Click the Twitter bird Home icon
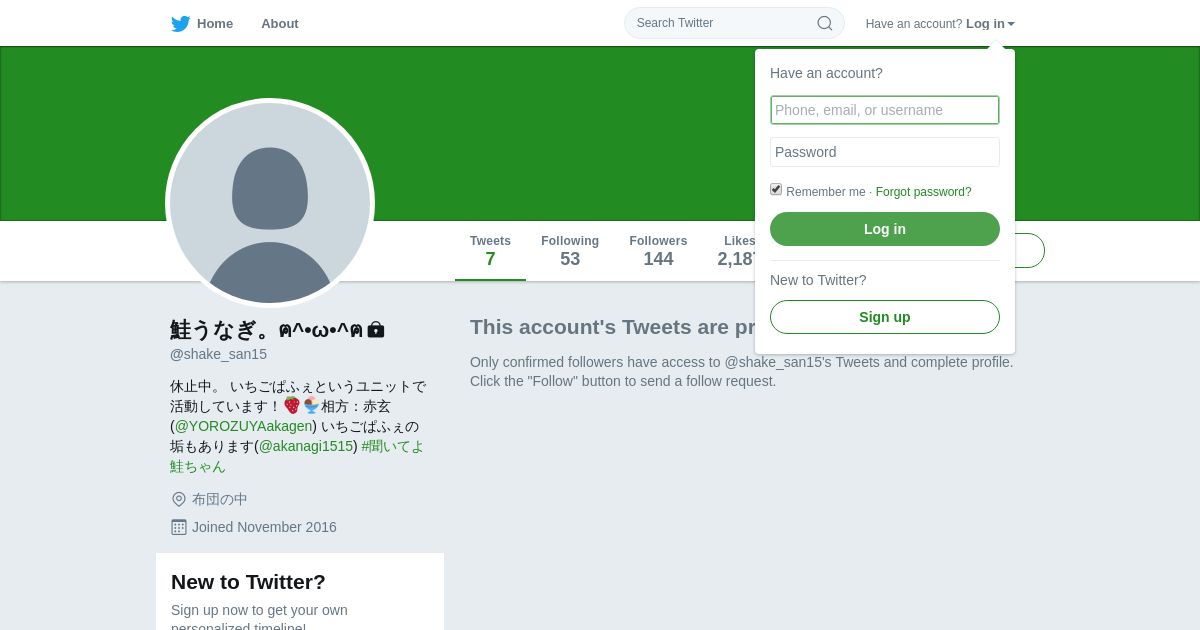Viewport: 1200px width, 630px height. click(x=181, y=24)
